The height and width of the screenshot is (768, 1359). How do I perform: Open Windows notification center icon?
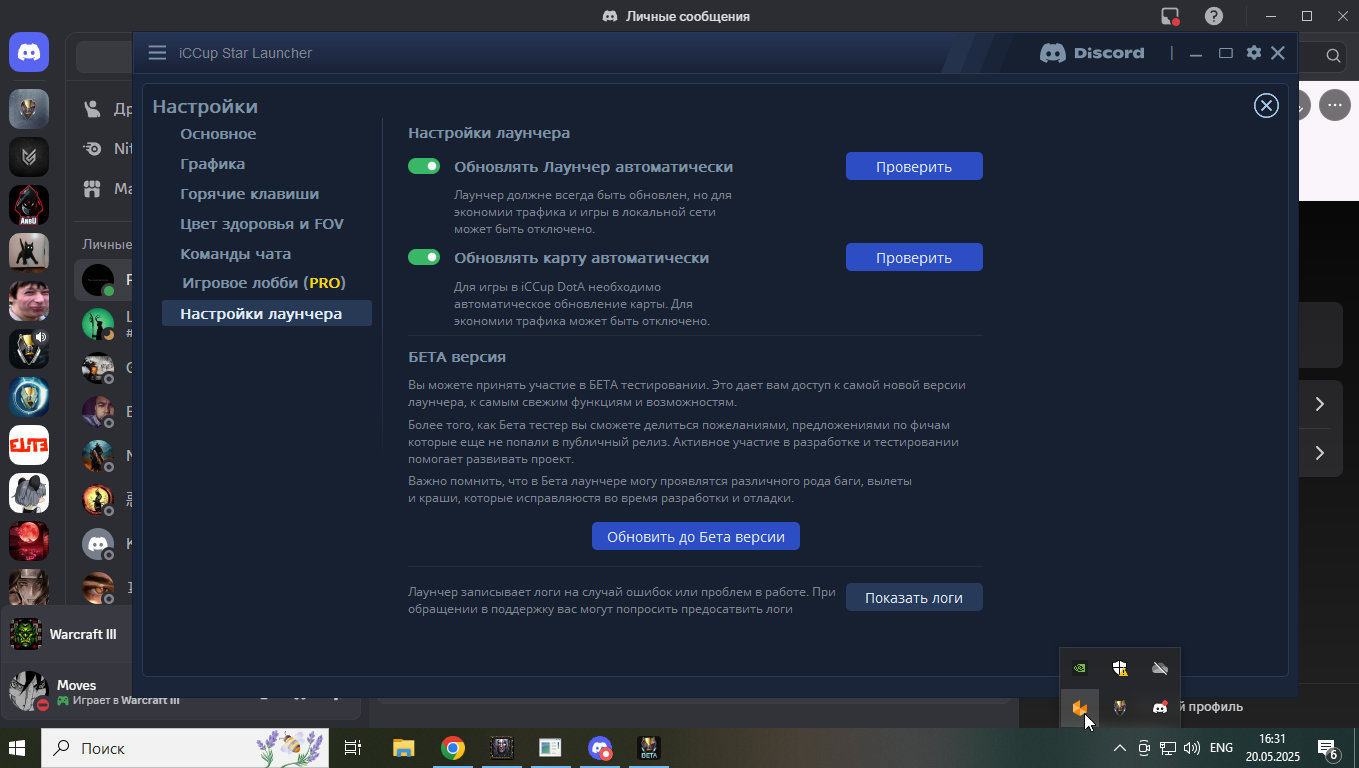coord(1328,748)
